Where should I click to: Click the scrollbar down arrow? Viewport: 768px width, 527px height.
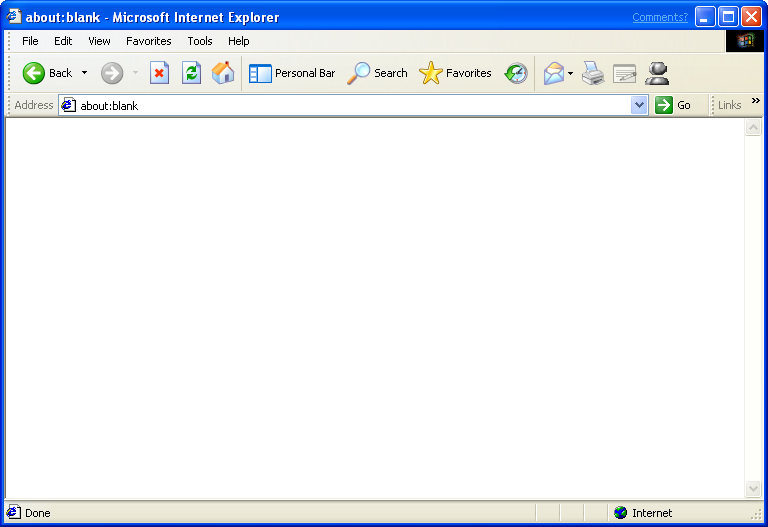(753, 488)
